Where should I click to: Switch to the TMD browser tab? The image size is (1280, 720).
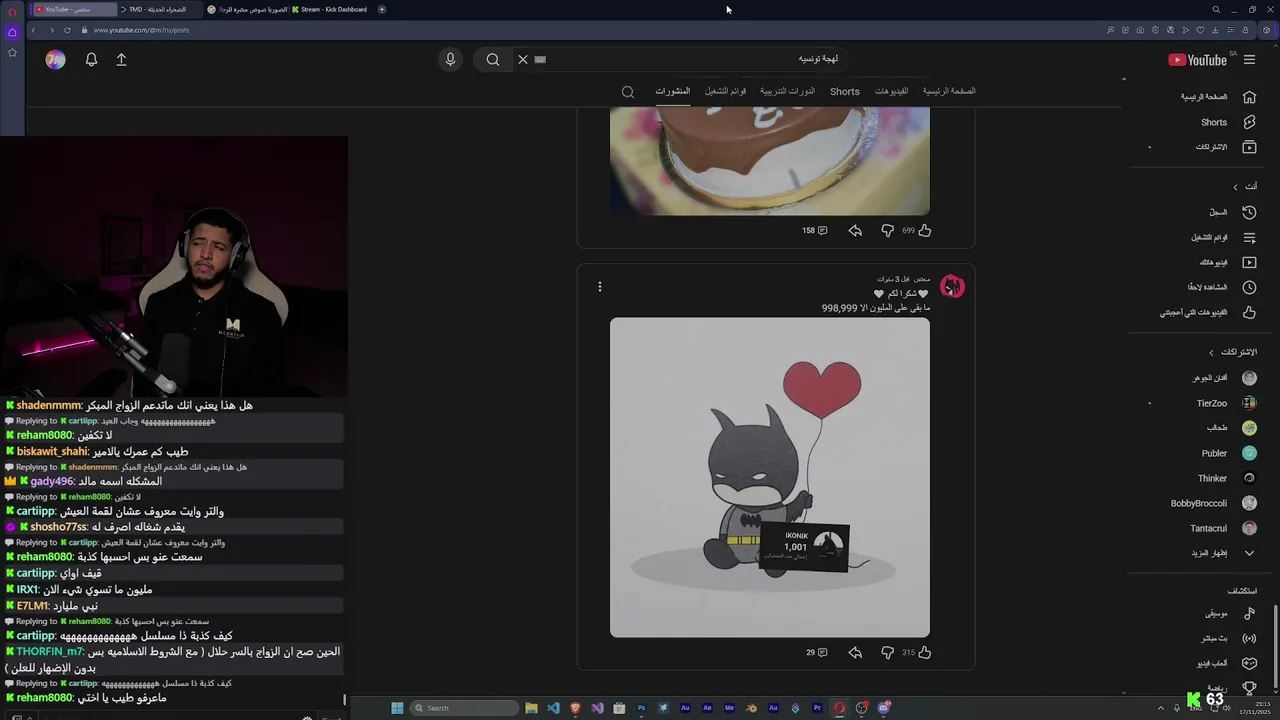coord(158,9)
